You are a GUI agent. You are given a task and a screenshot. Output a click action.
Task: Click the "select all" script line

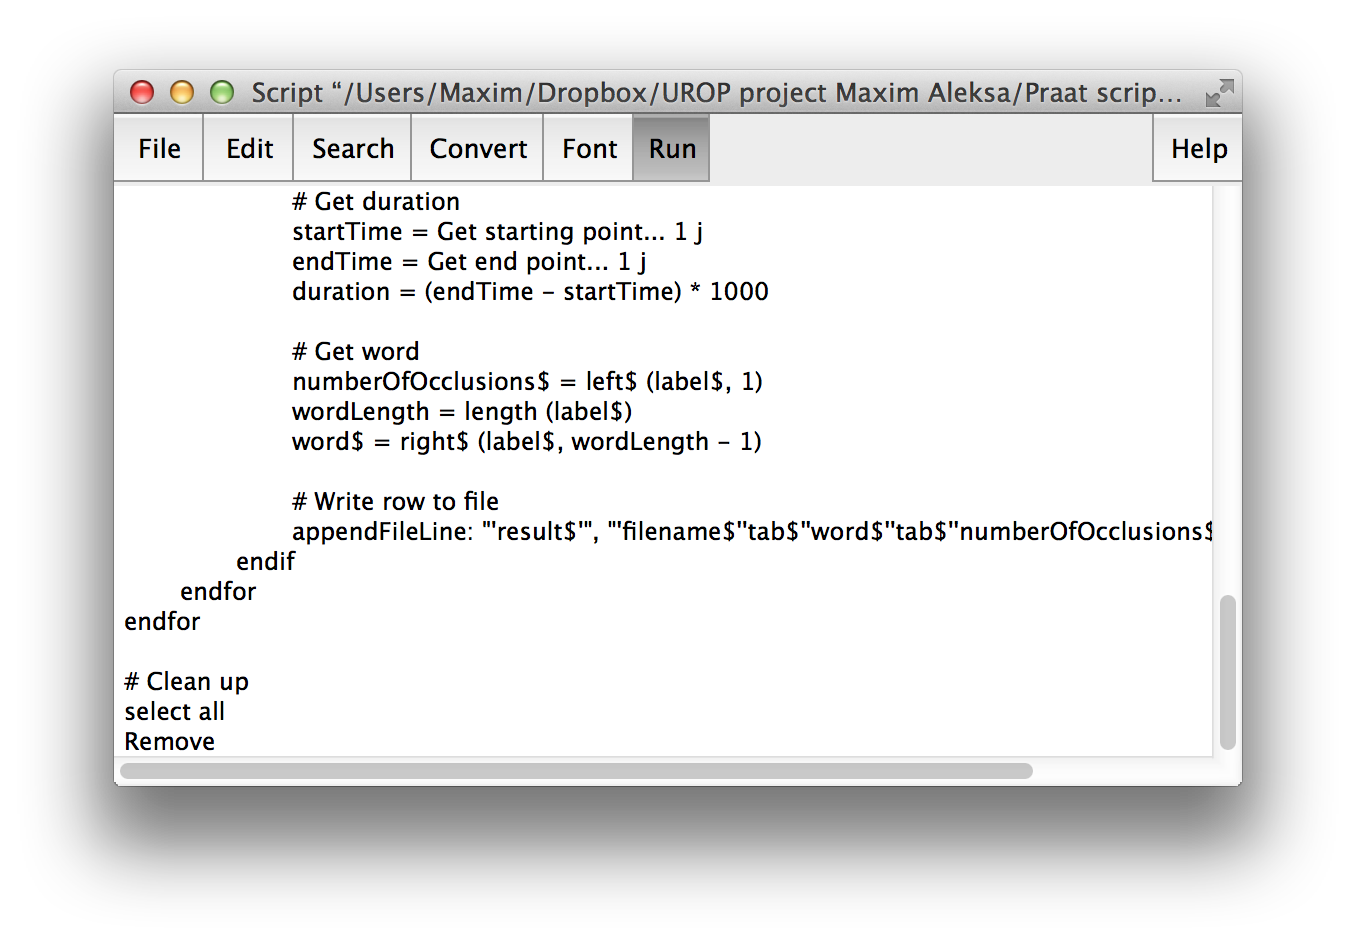(175, 712)
